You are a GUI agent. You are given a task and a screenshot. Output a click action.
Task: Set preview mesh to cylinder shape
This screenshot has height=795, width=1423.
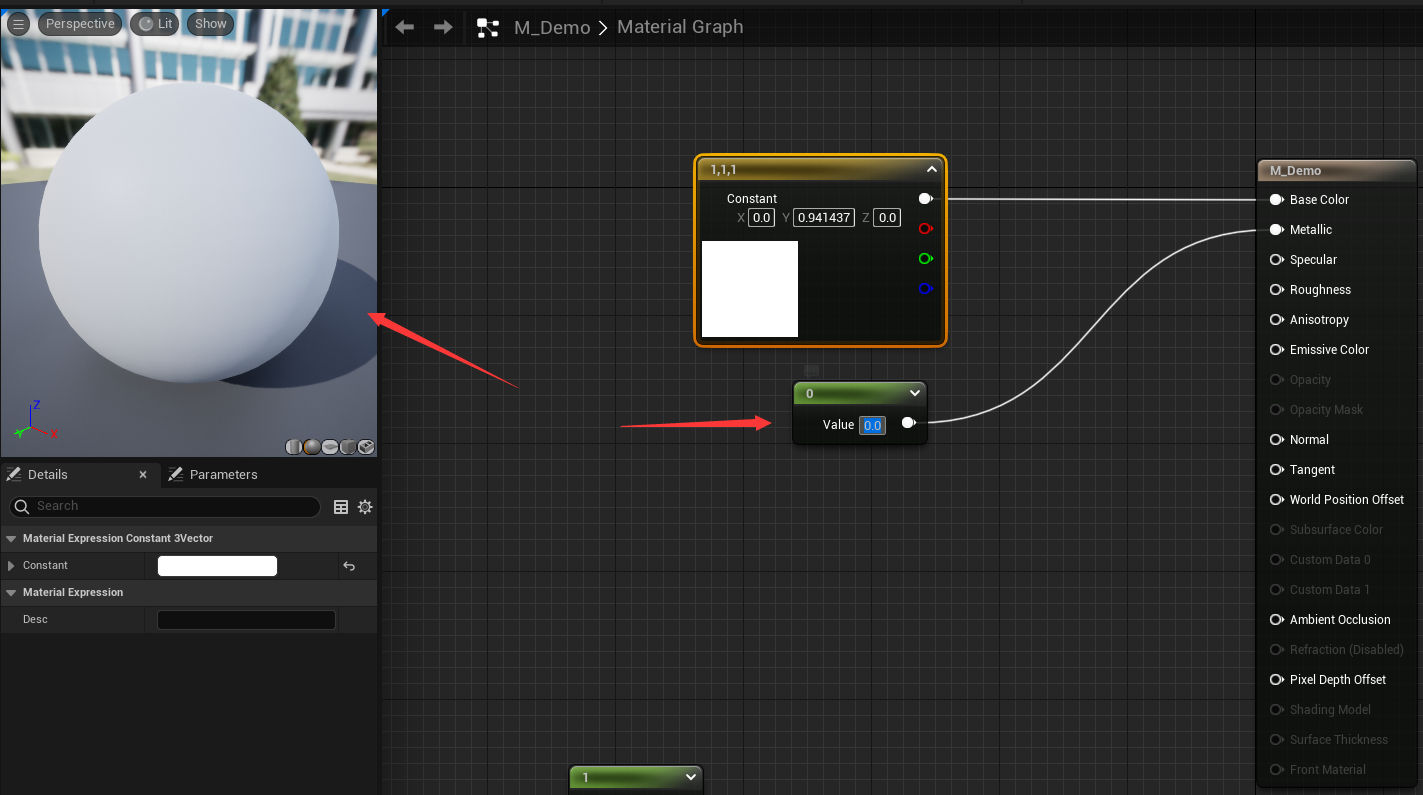tap(294, 447)
